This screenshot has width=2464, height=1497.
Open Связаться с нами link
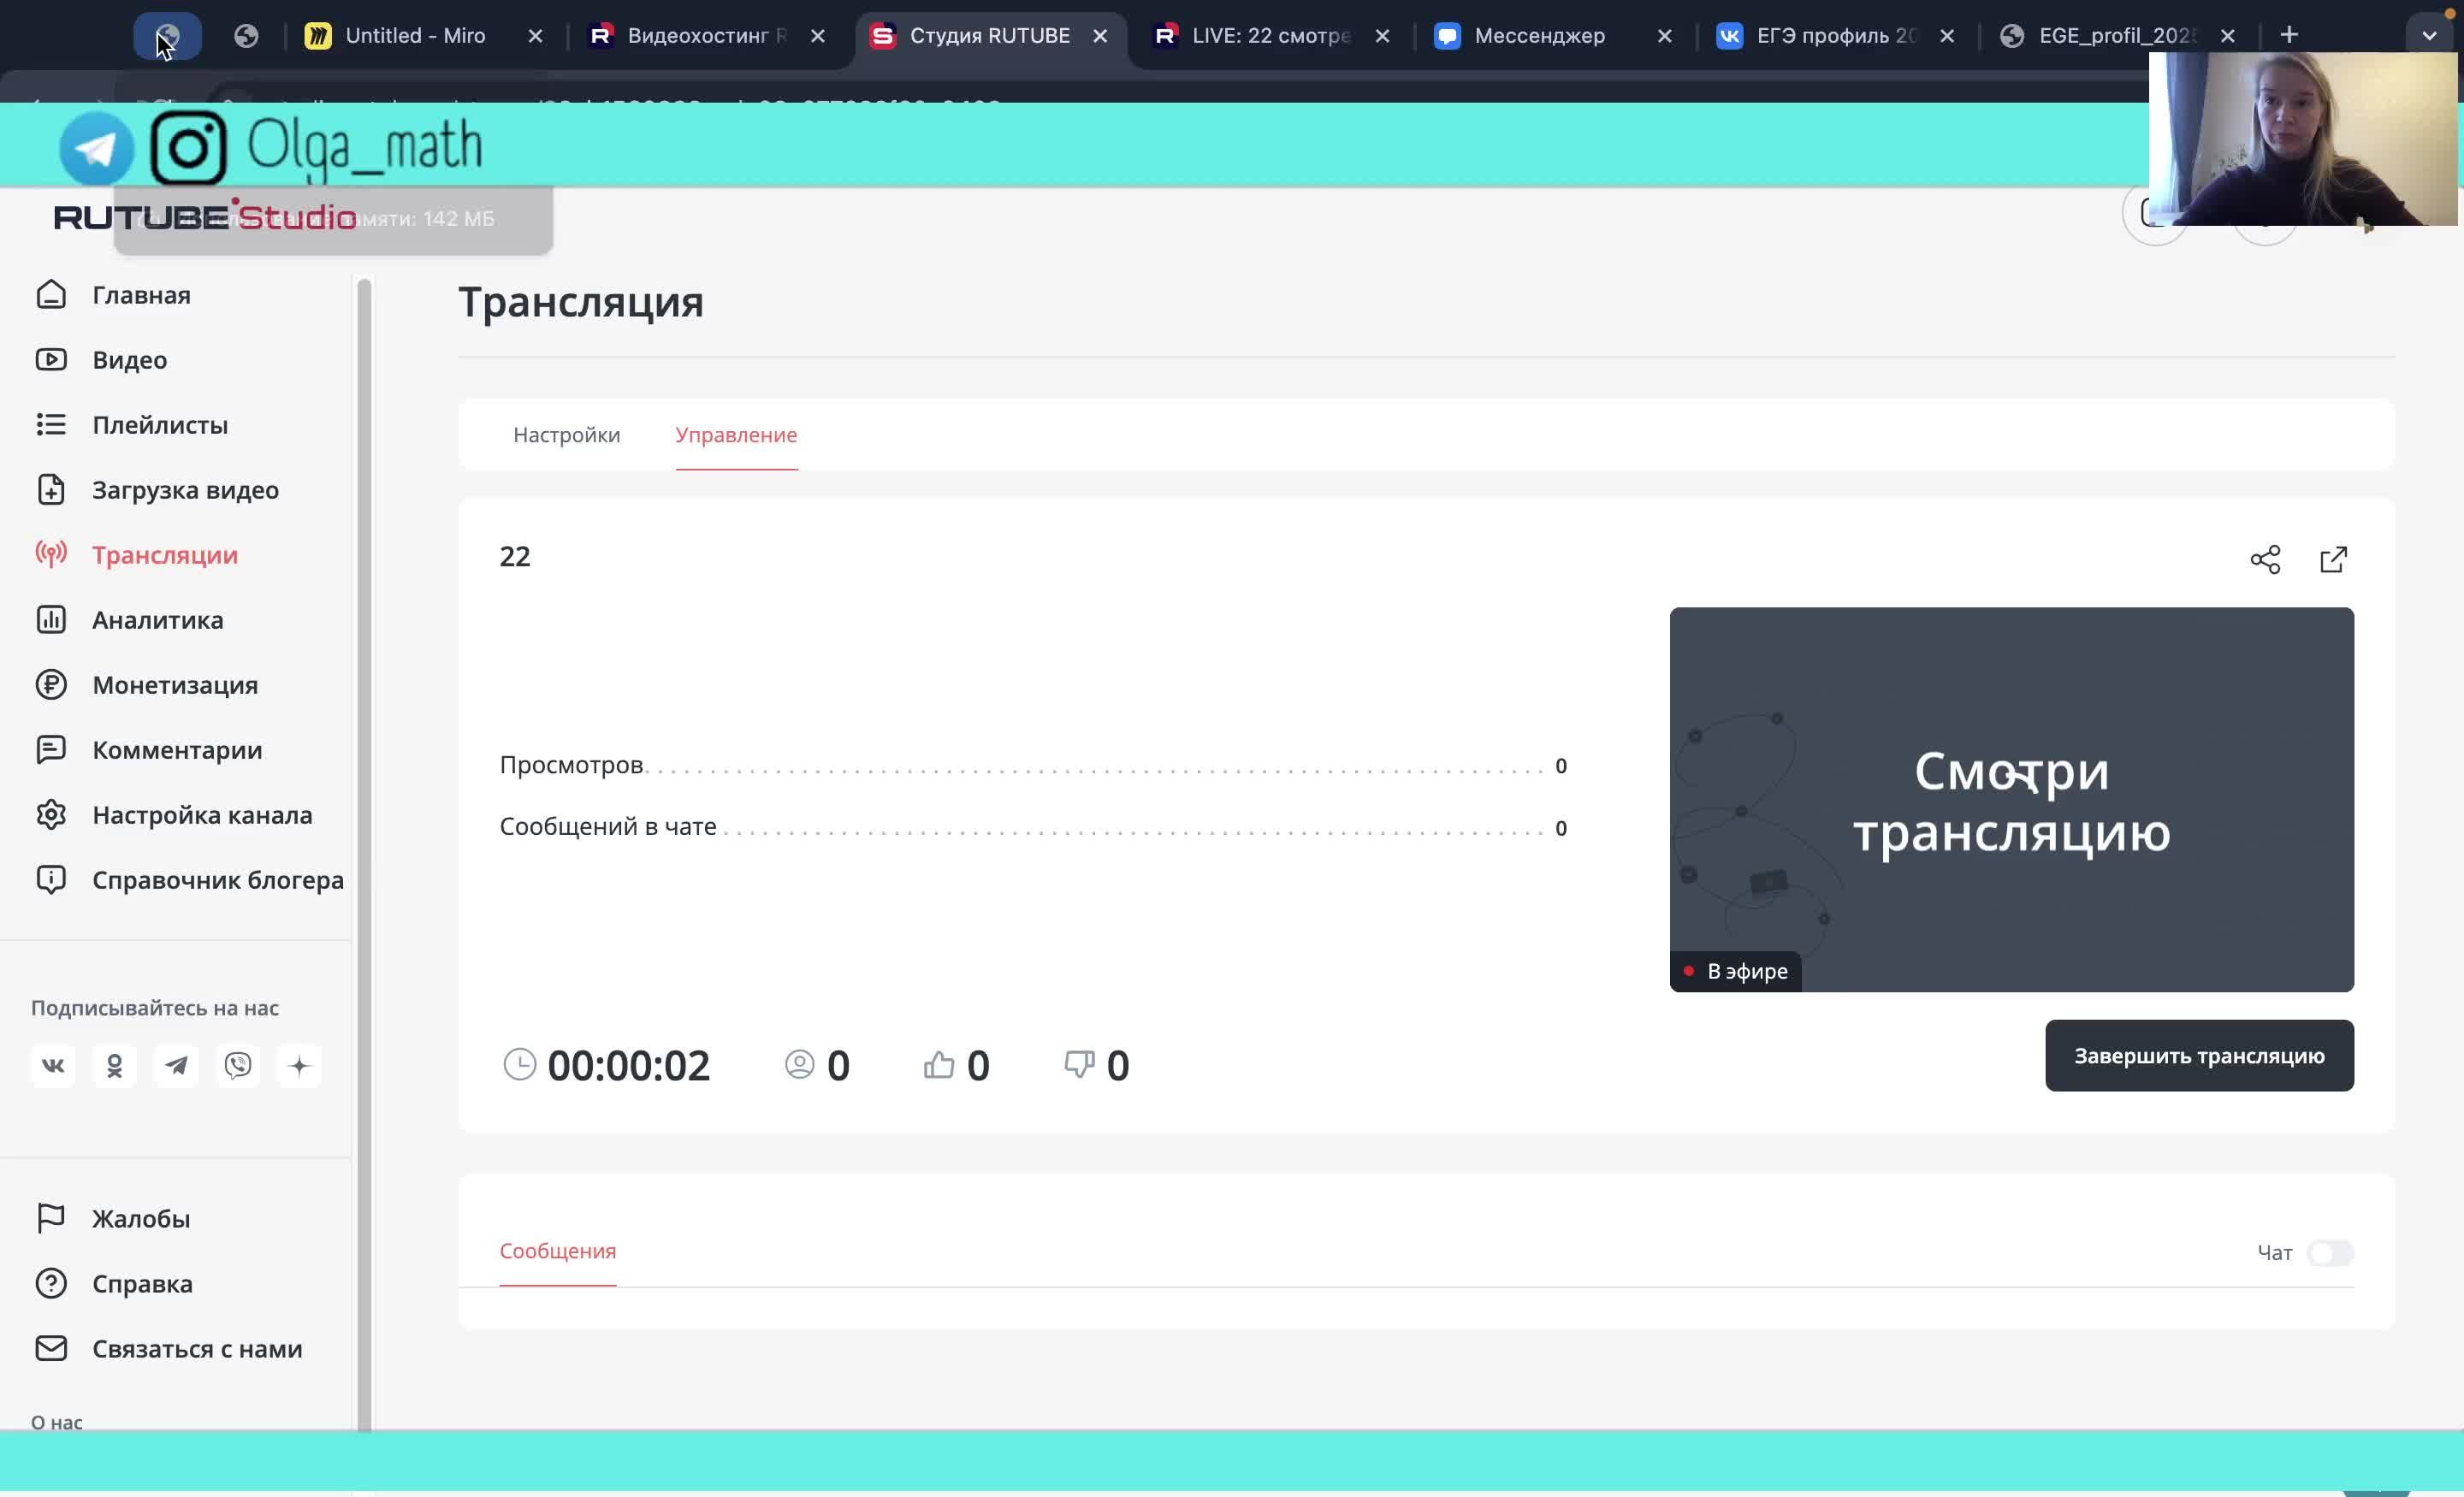click(197, 1348)
